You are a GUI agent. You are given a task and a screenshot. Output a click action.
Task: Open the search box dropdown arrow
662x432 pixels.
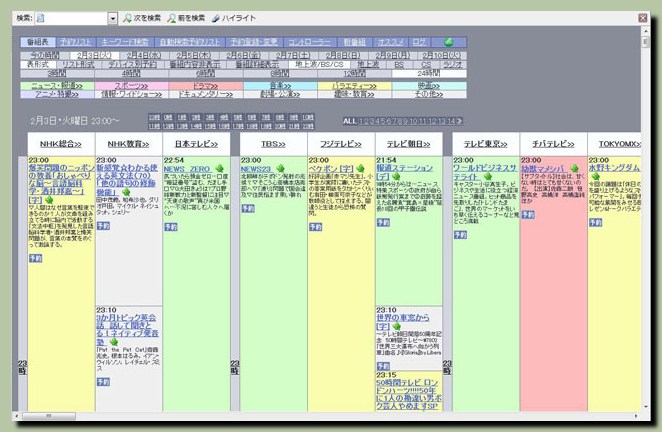pyautogui.click(x=113, y=19)
